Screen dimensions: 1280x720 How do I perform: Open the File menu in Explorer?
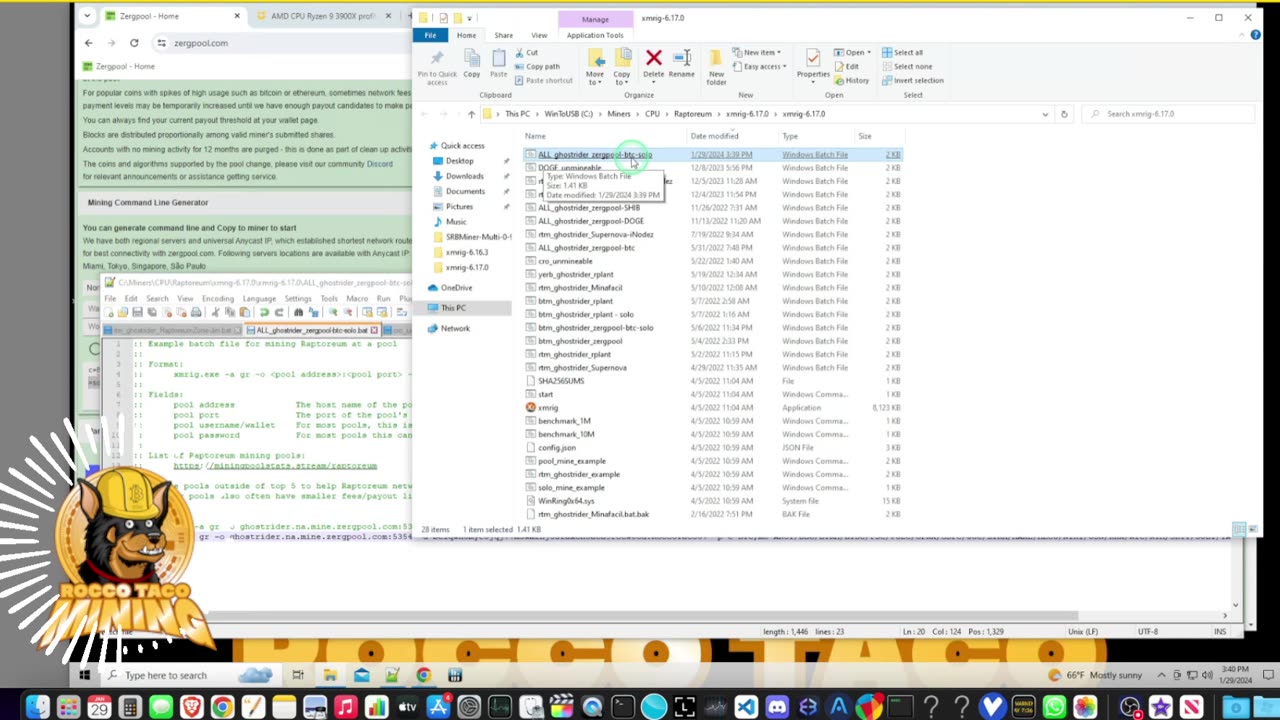coord(430,35)
